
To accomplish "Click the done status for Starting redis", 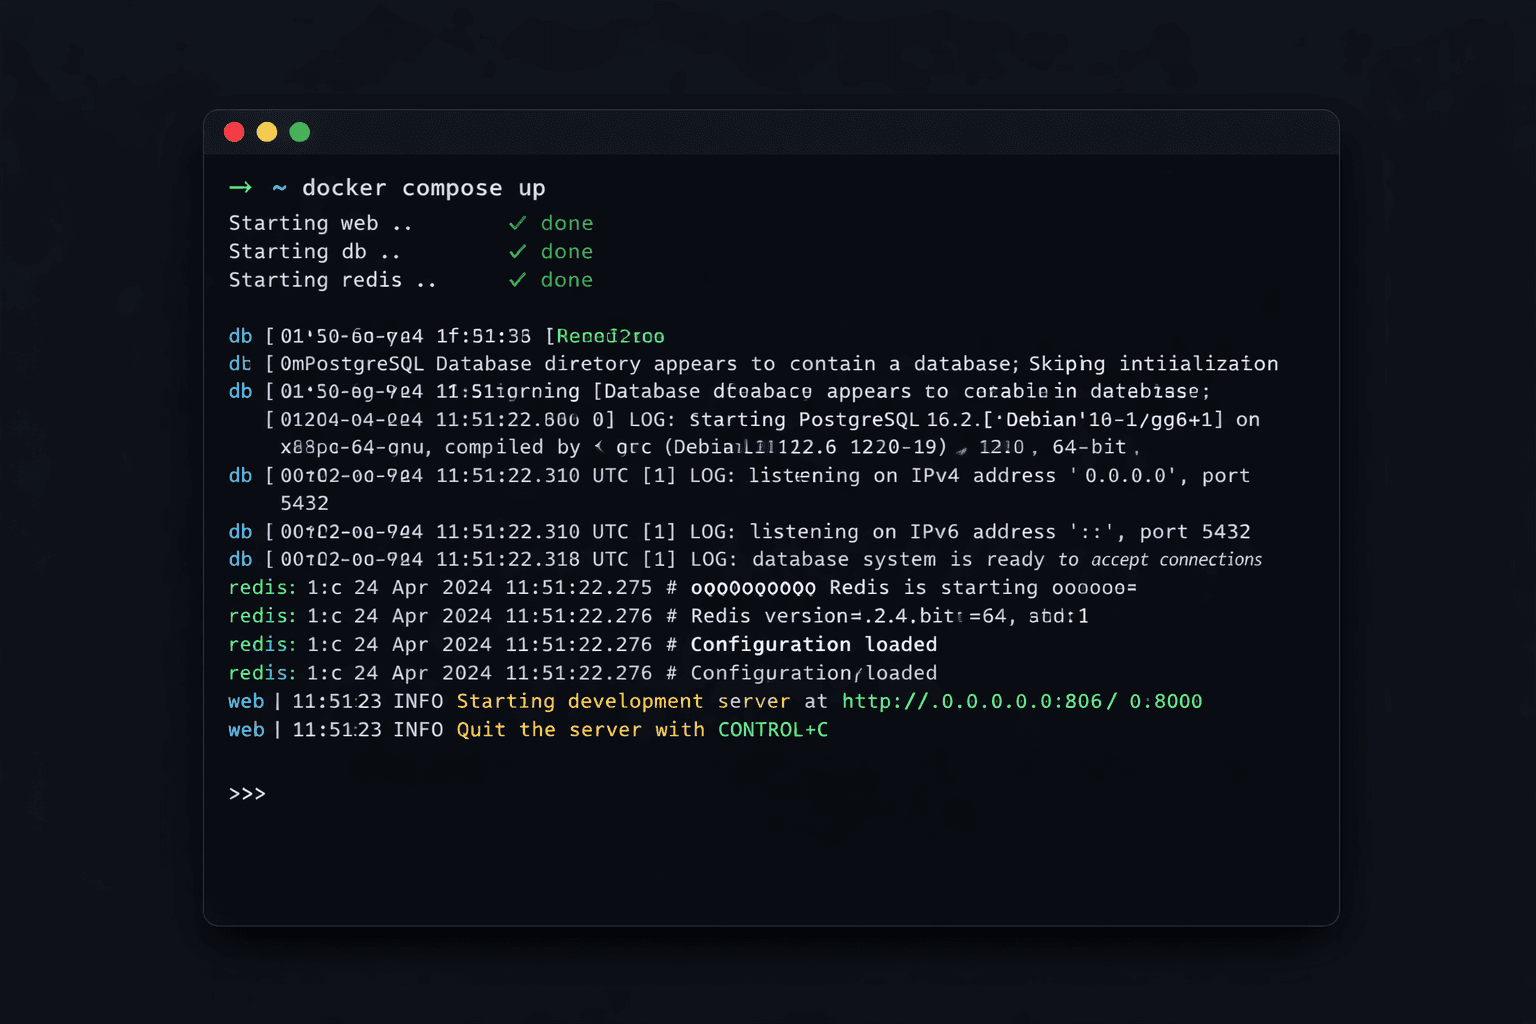I will pyautogui.click(x=566, y=280).
